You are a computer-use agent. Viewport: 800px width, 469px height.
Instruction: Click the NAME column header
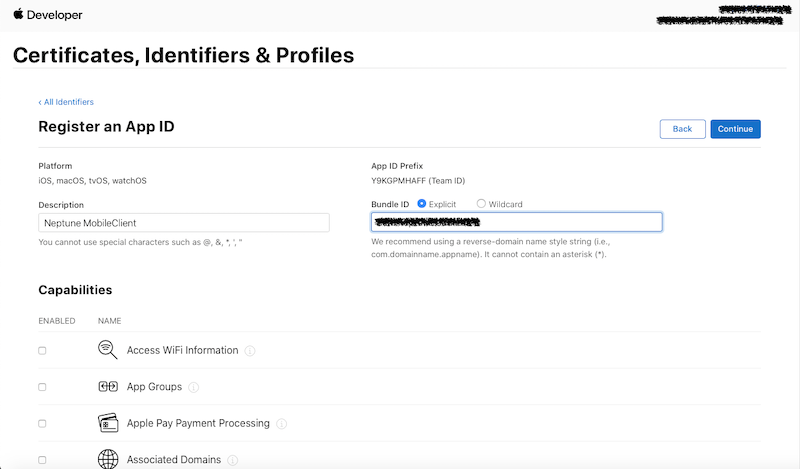click(x=110, y=321)
